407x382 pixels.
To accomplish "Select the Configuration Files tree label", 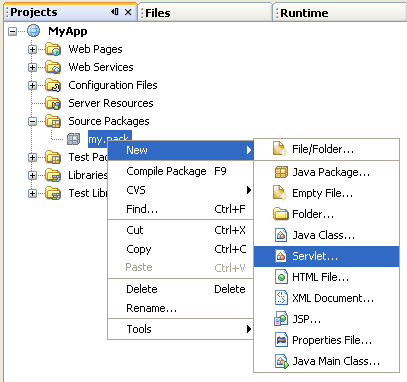I will 113,85.
